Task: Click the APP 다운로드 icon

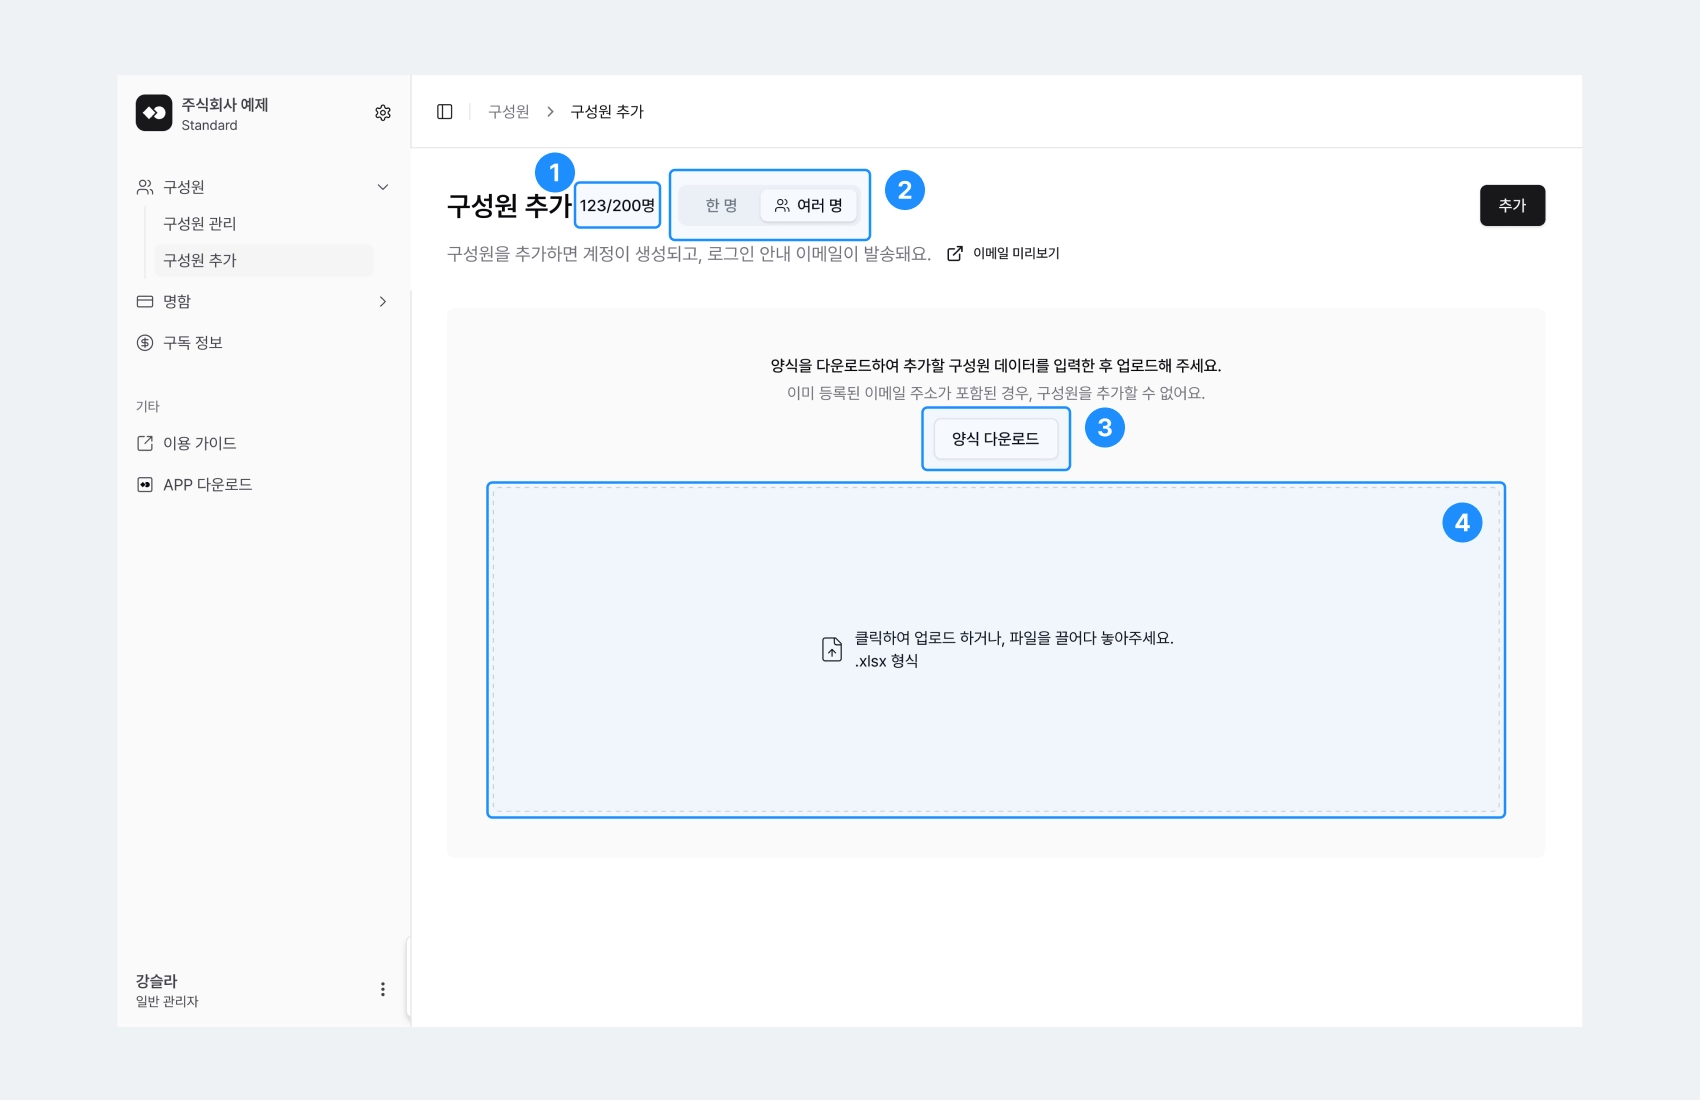Action: [x=145, y=485]
